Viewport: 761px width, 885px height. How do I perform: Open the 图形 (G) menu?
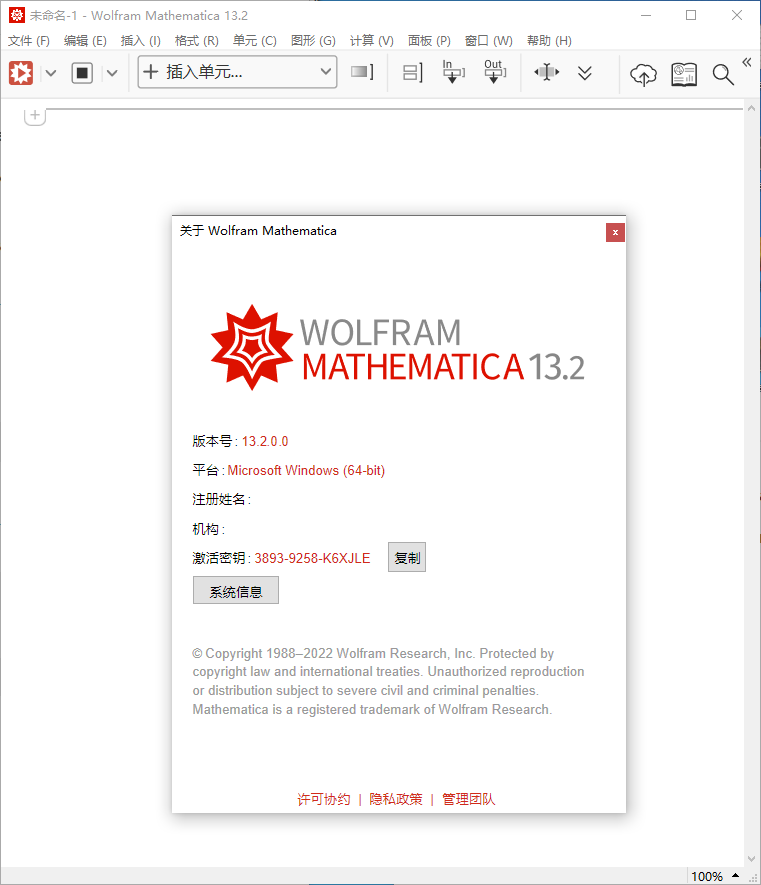pyautogui.click(x=313, y=41)
